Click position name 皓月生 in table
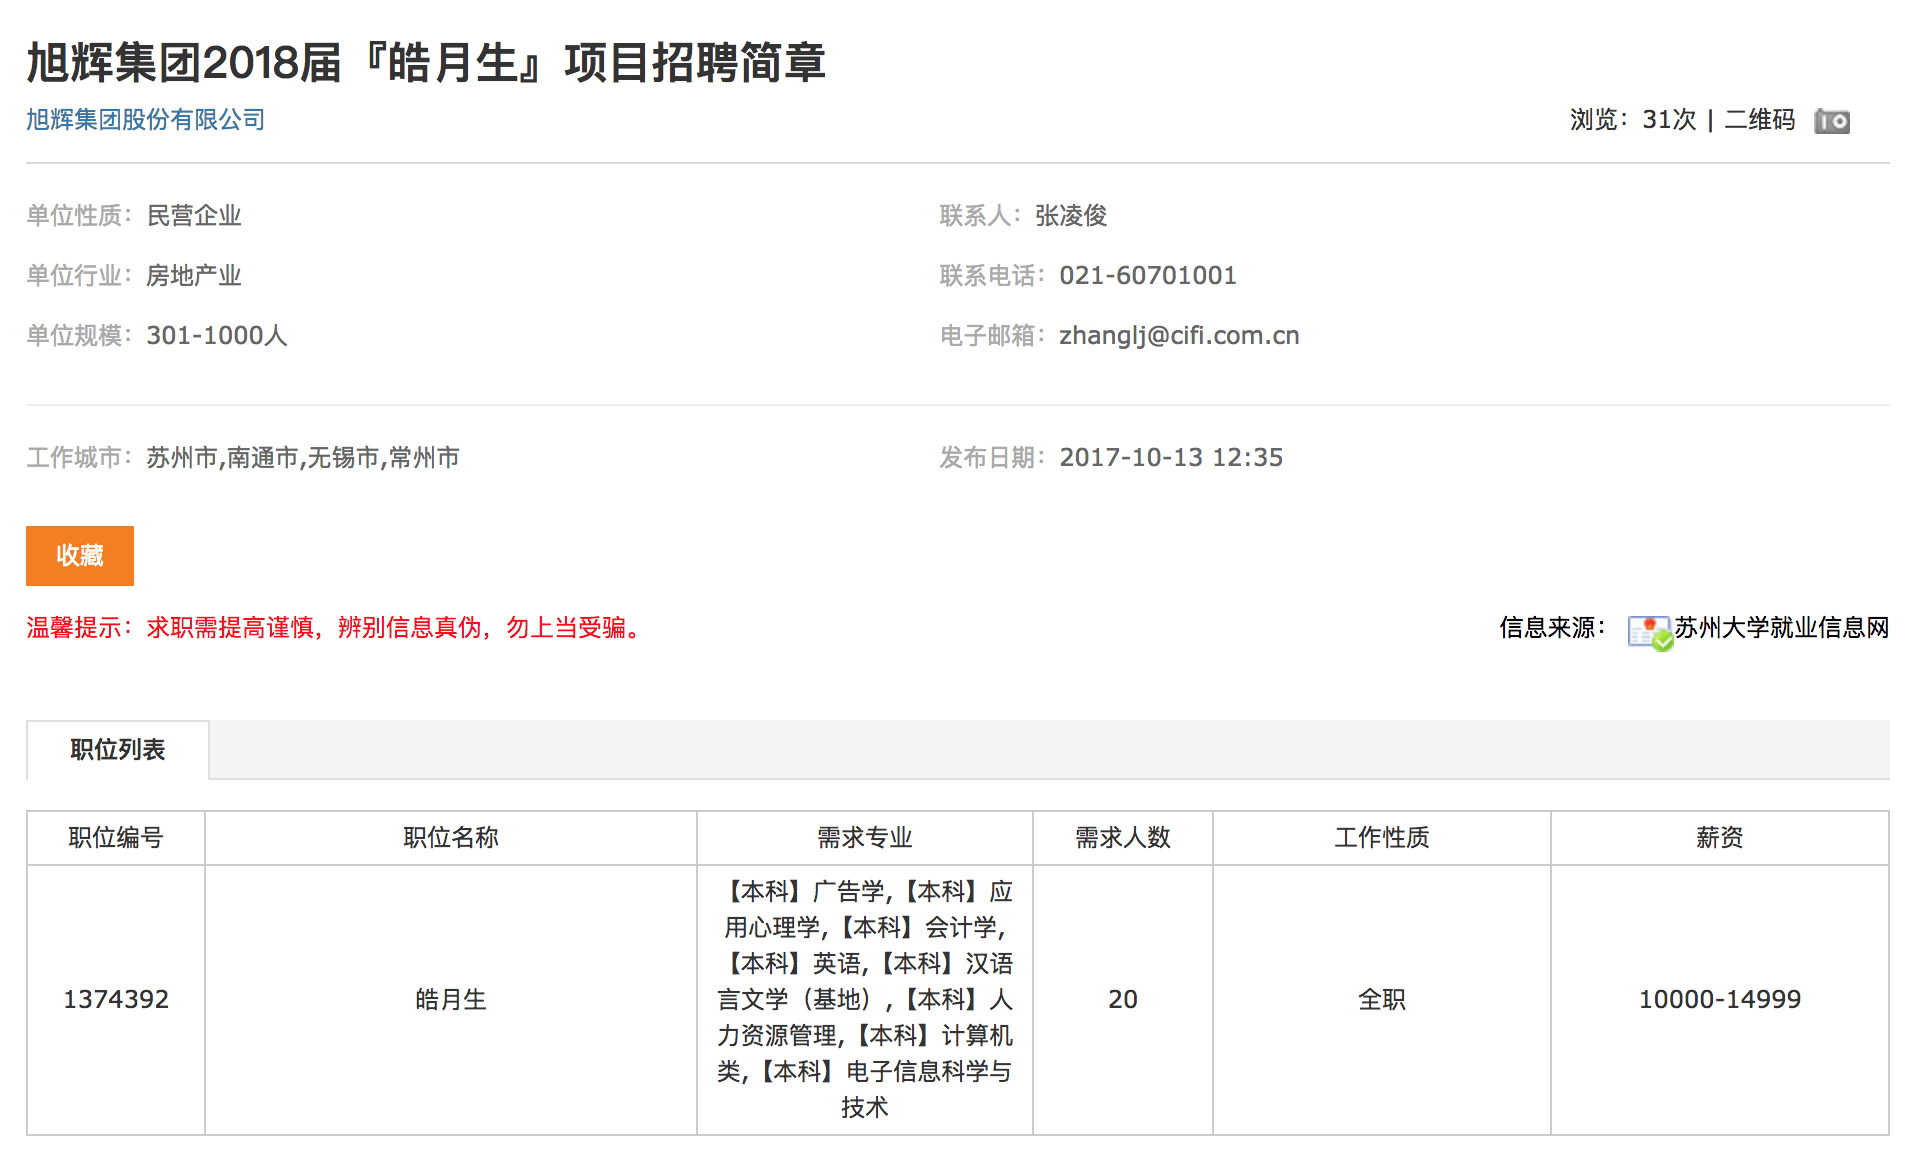This screenshot has height=1160, width=1916. coord(450,999)
